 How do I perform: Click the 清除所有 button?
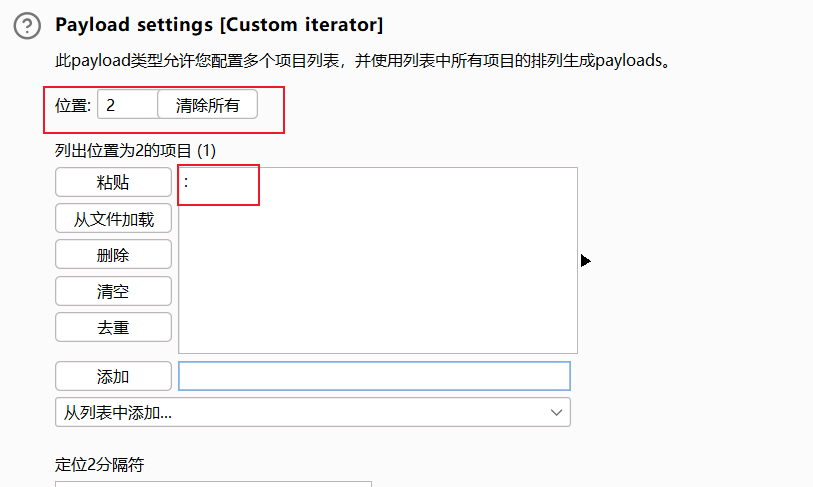207,105
